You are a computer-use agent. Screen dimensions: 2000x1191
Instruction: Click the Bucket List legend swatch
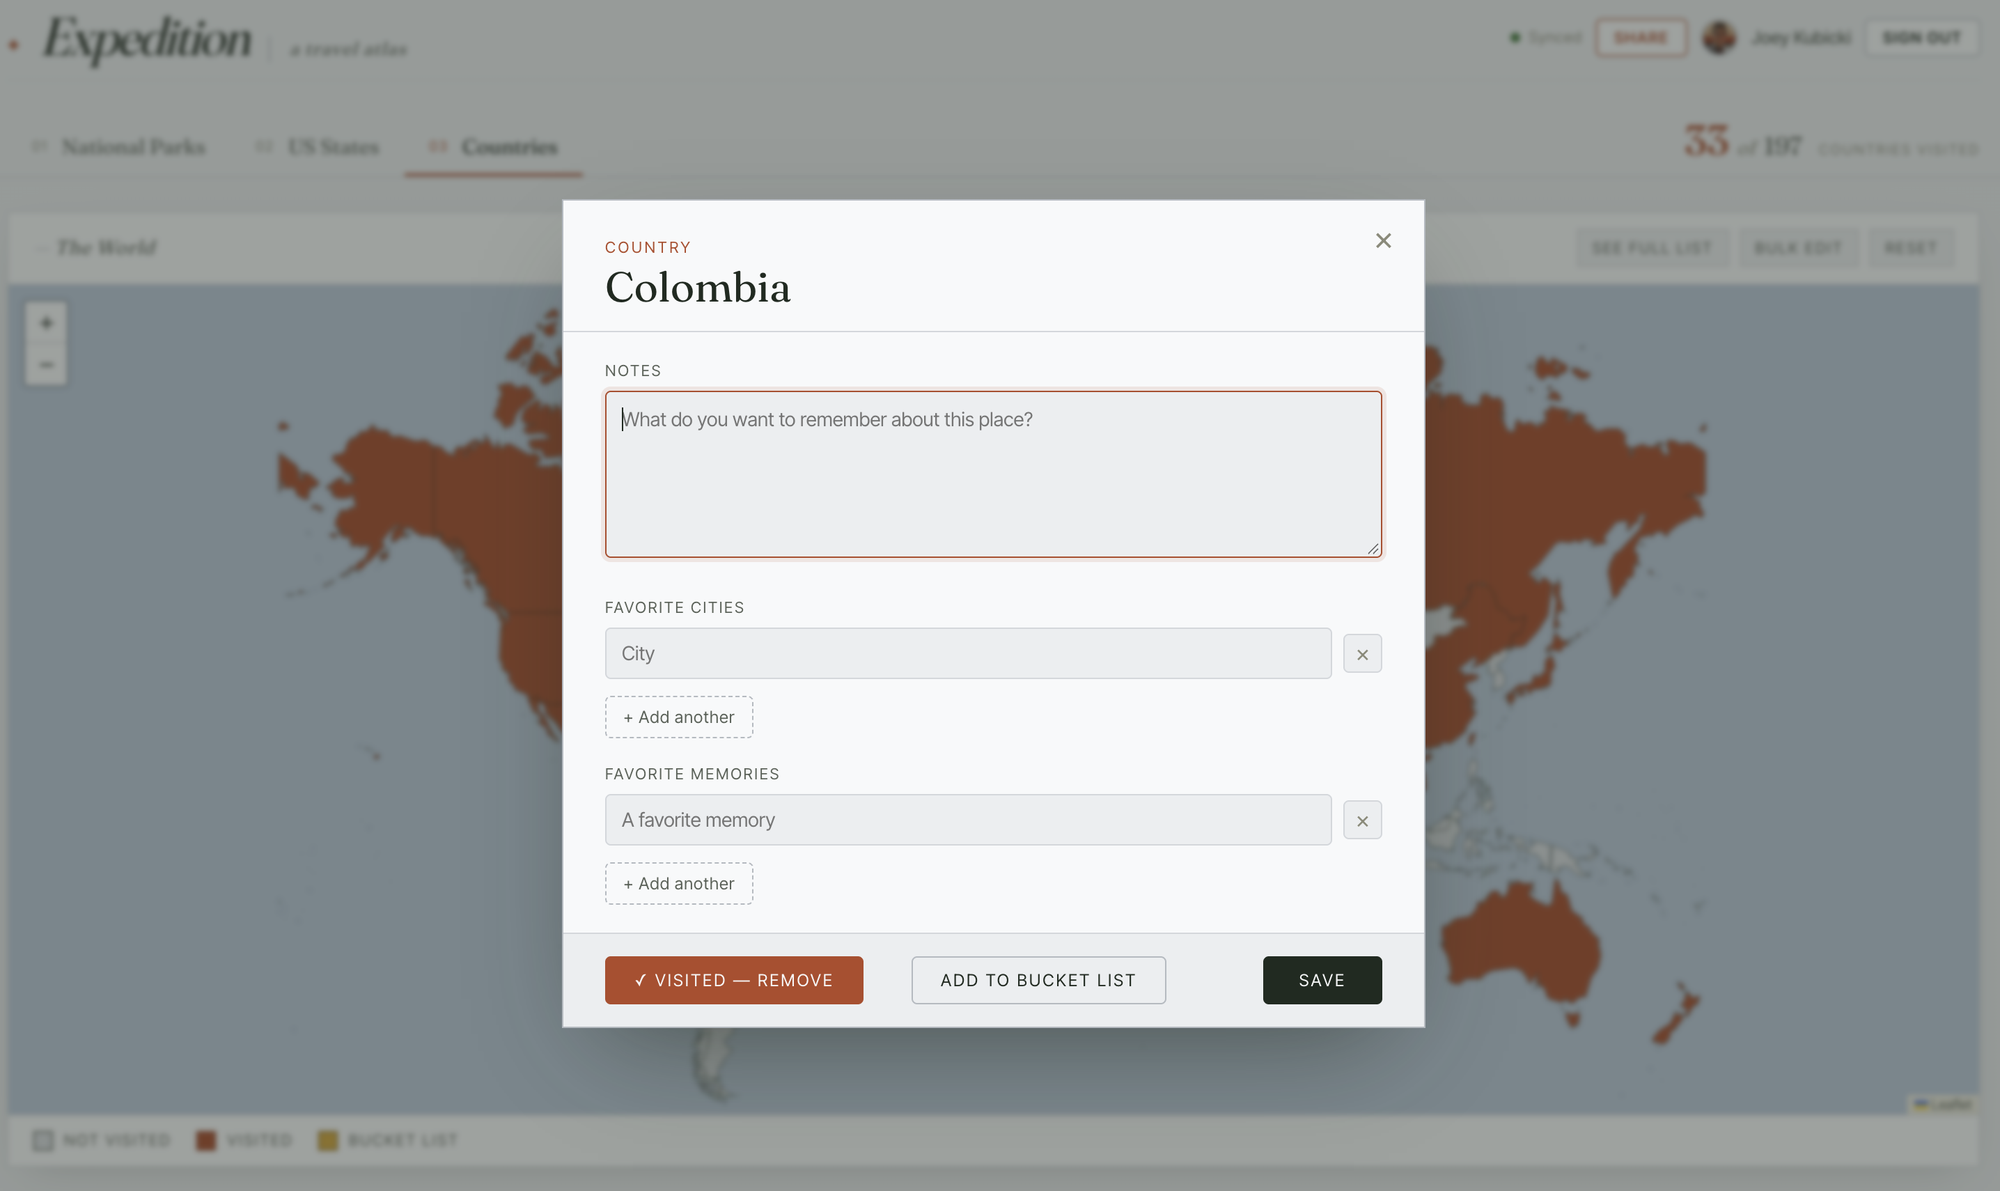click(x=327, y=1141)
